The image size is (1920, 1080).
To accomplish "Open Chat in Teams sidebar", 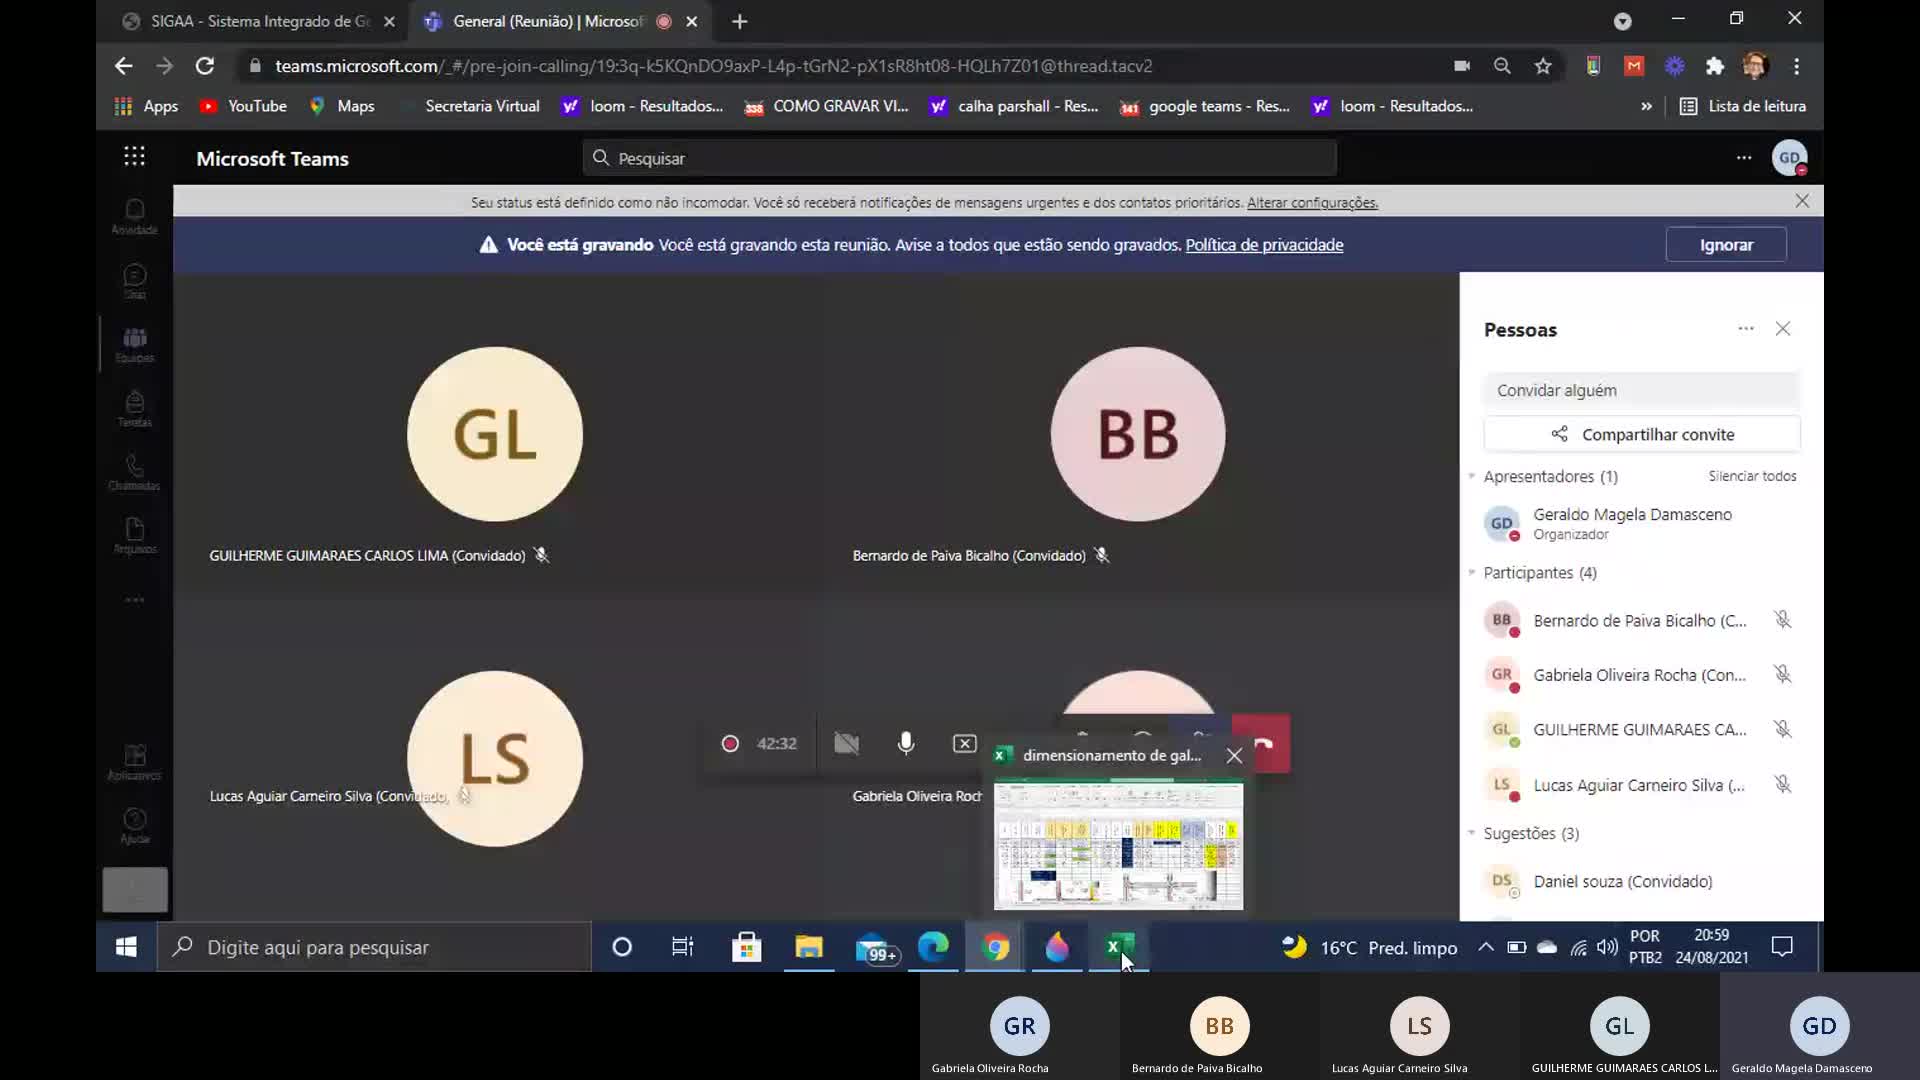I will click(135, 281).
